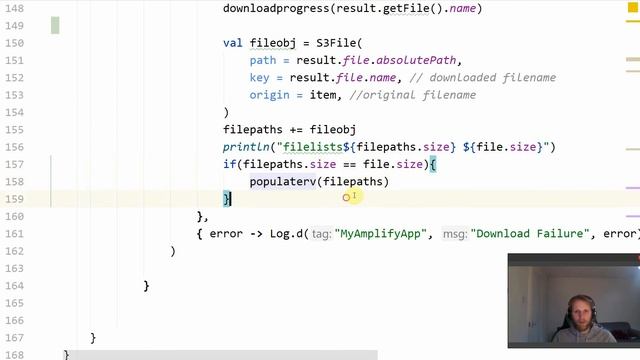The width and height of the screenshot is (640, 360).
Task: Click the highlighted opening brace on line 157
Action: point(433,165)
